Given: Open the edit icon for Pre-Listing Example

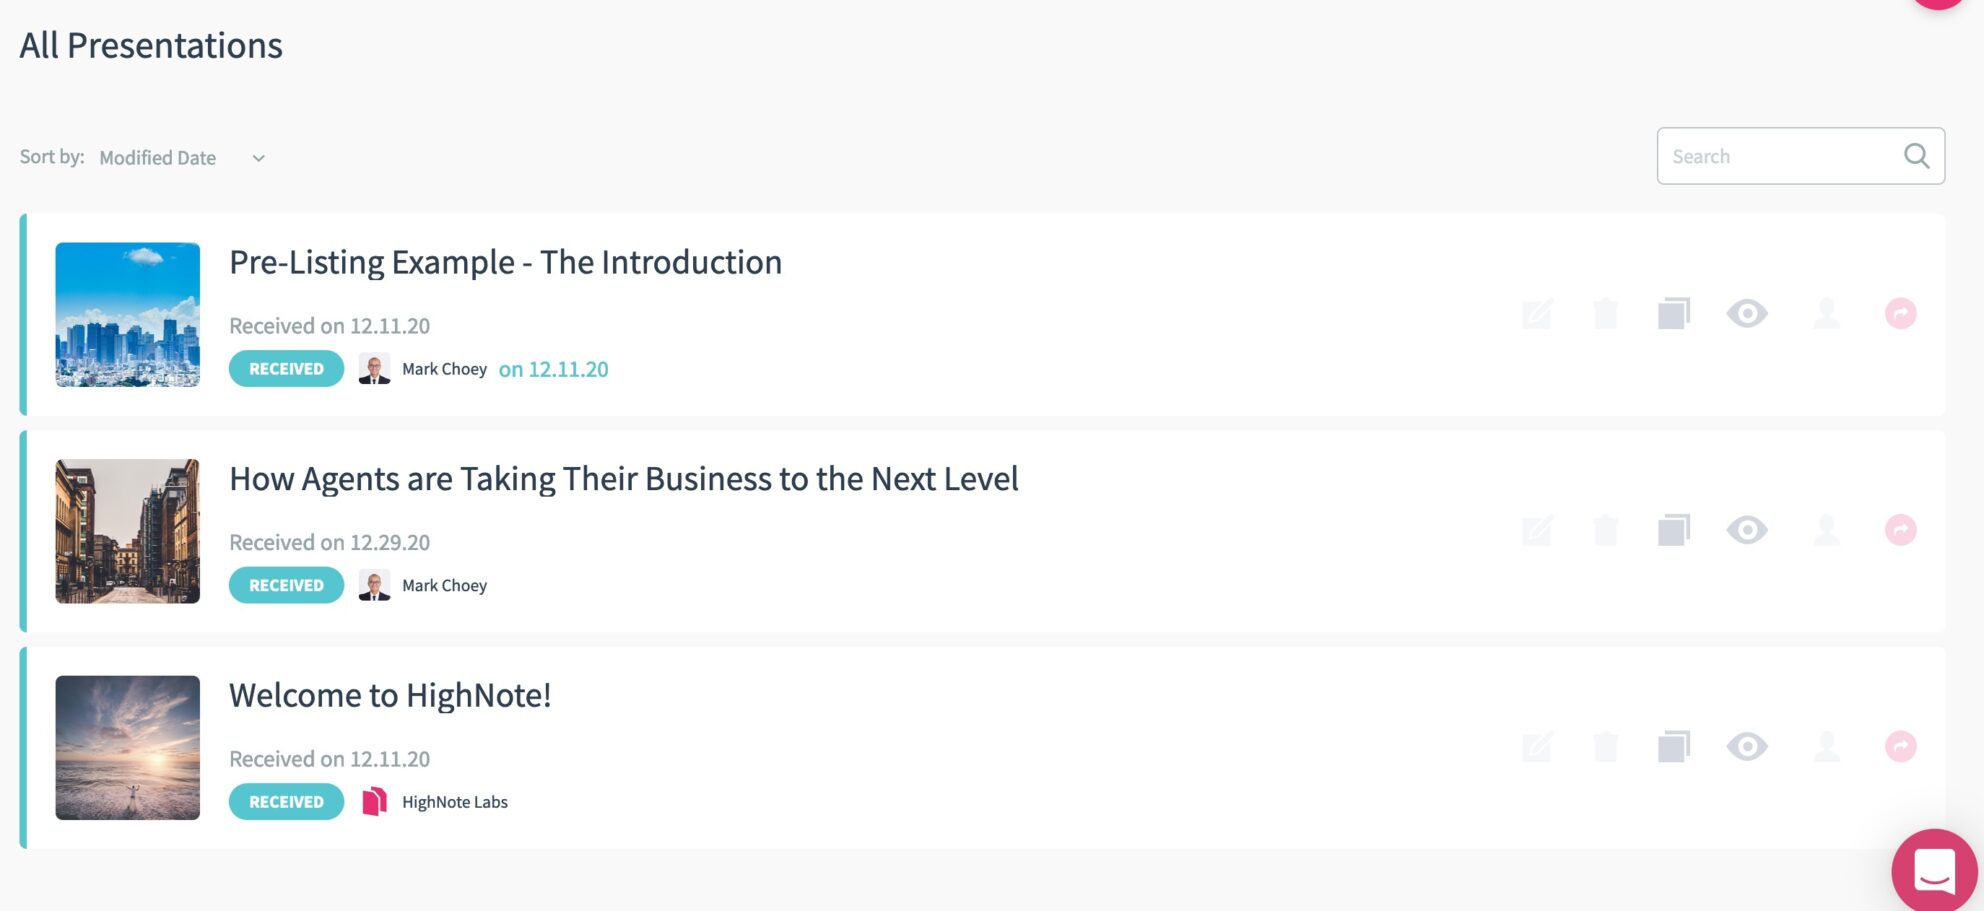Looking at the screenshot, I should [x=1537, y=313].
